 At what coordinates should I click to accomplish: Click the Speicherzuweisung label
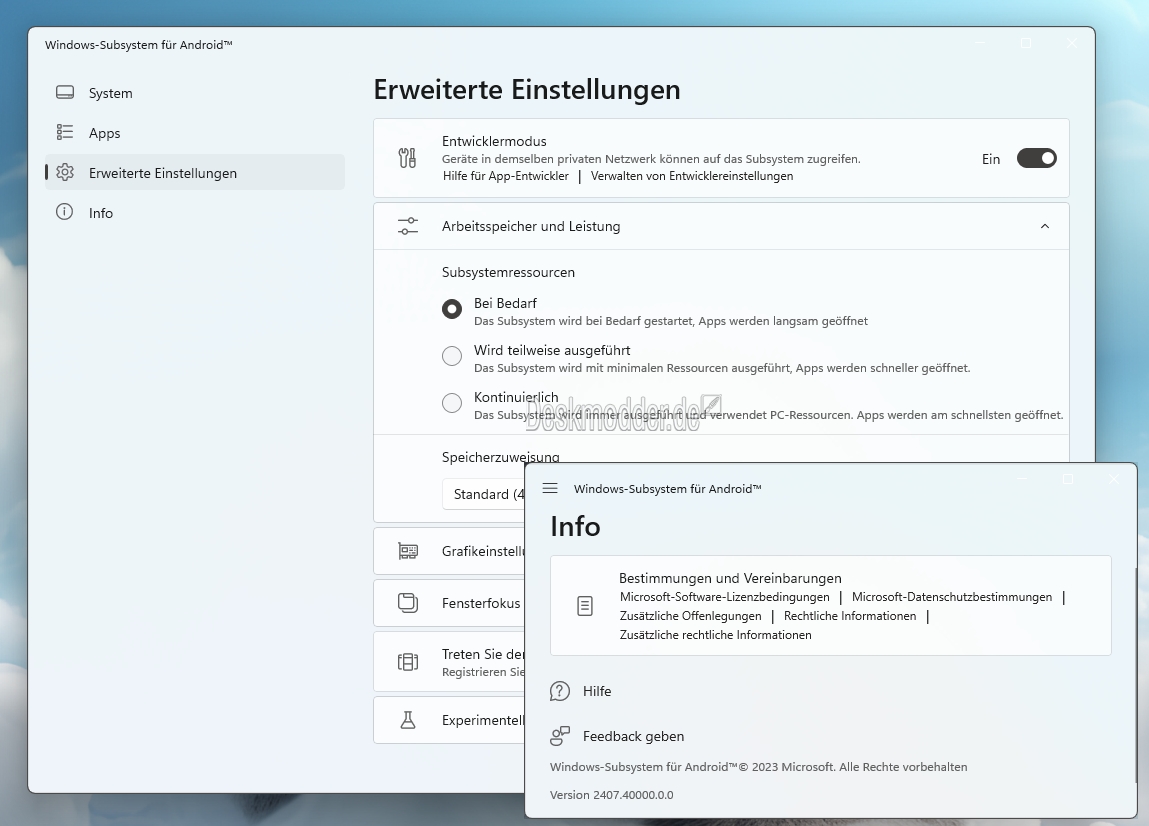[x=500, y=457]
